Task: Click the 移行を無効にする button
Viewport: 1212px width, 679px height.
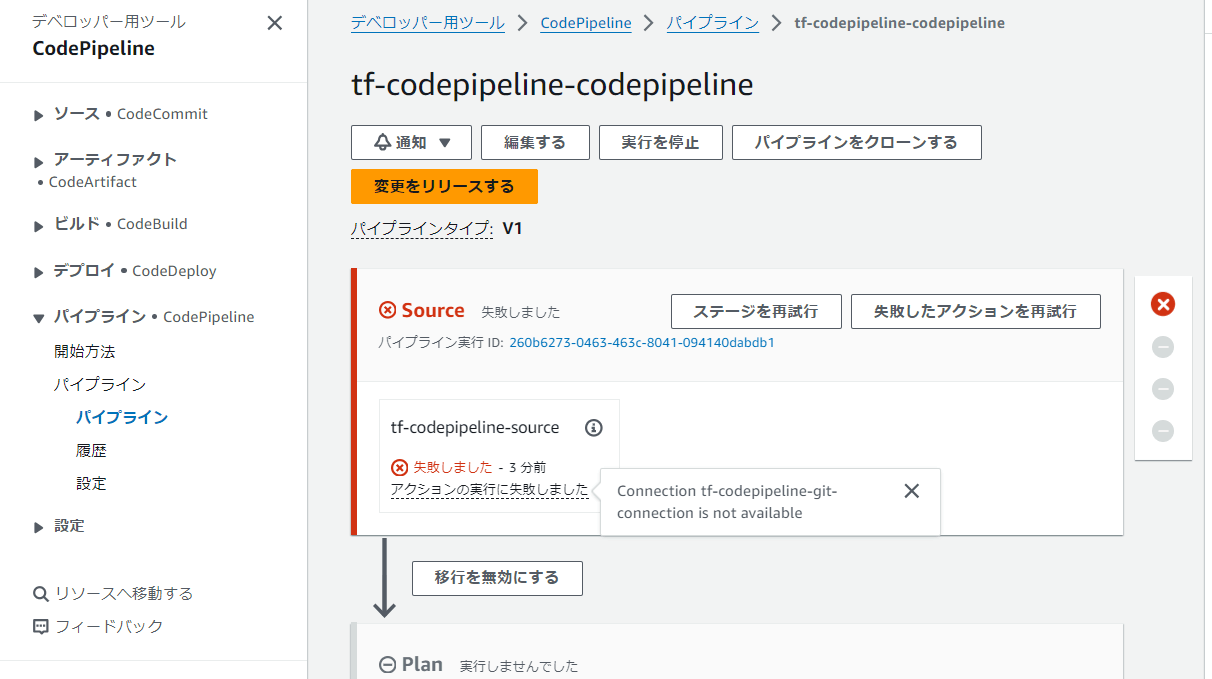Action: [x=497, y=577]
